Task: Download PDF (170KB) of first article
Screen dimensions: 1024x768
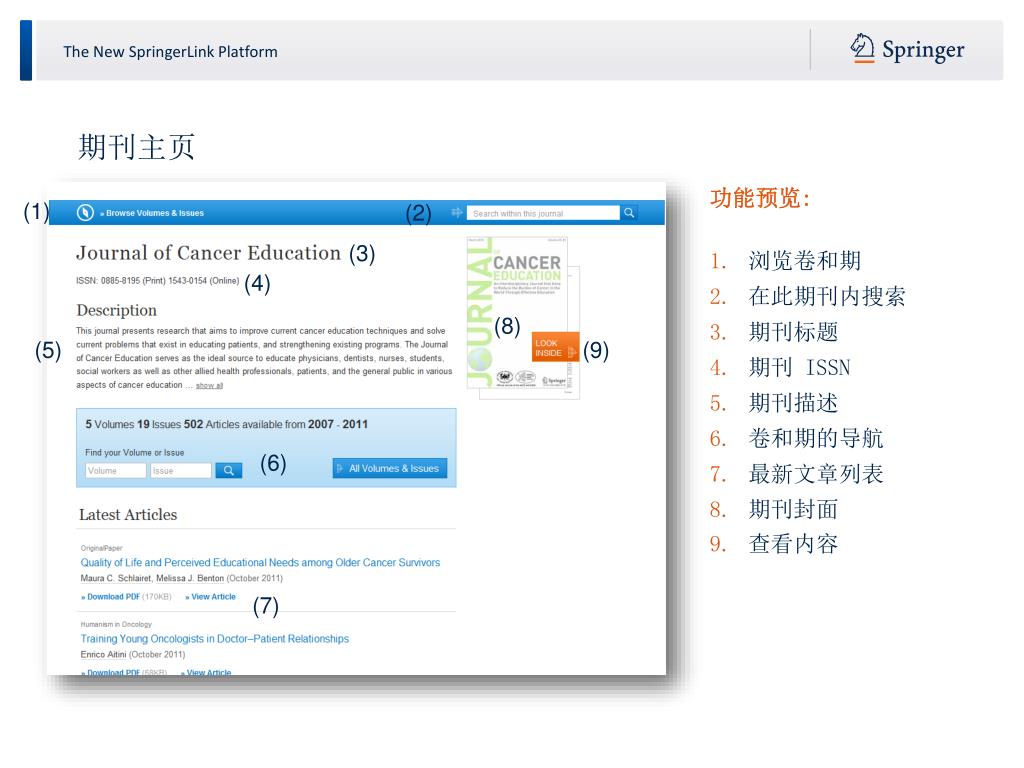Action: pos(126,597)
